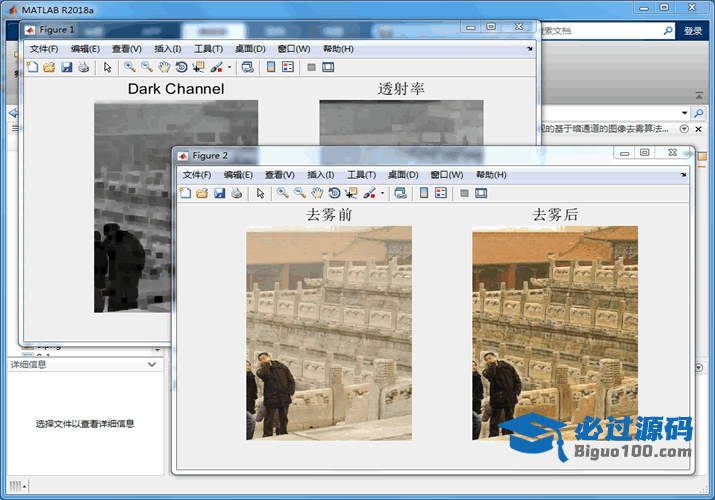Activate the Data Cursor tool in Figure 2
This screenshot has width=715, height=500.
coord(351,193)
